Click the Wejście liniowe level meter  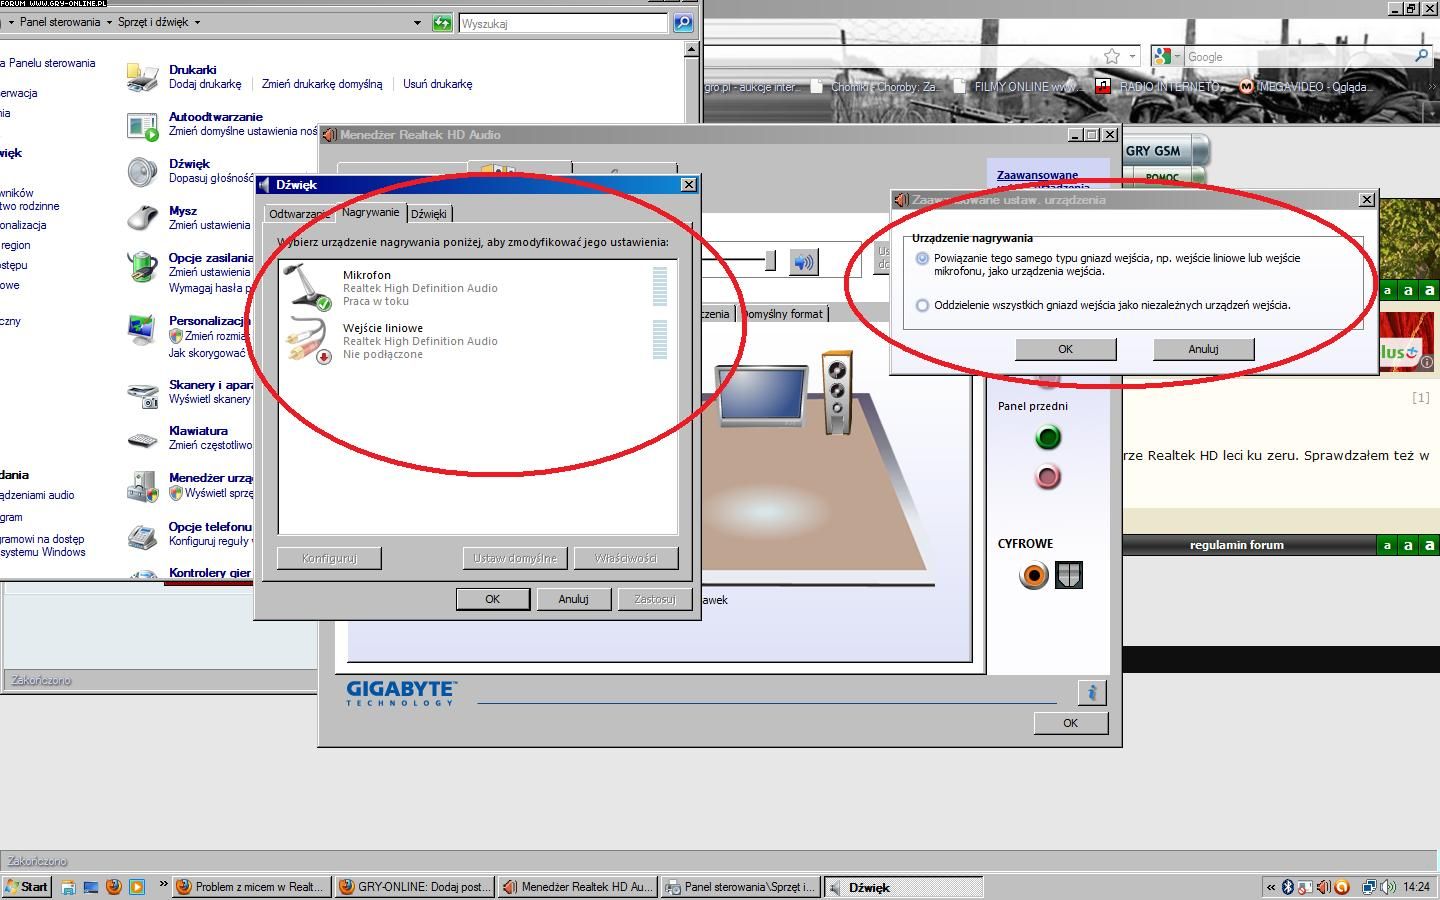[660, 339]
